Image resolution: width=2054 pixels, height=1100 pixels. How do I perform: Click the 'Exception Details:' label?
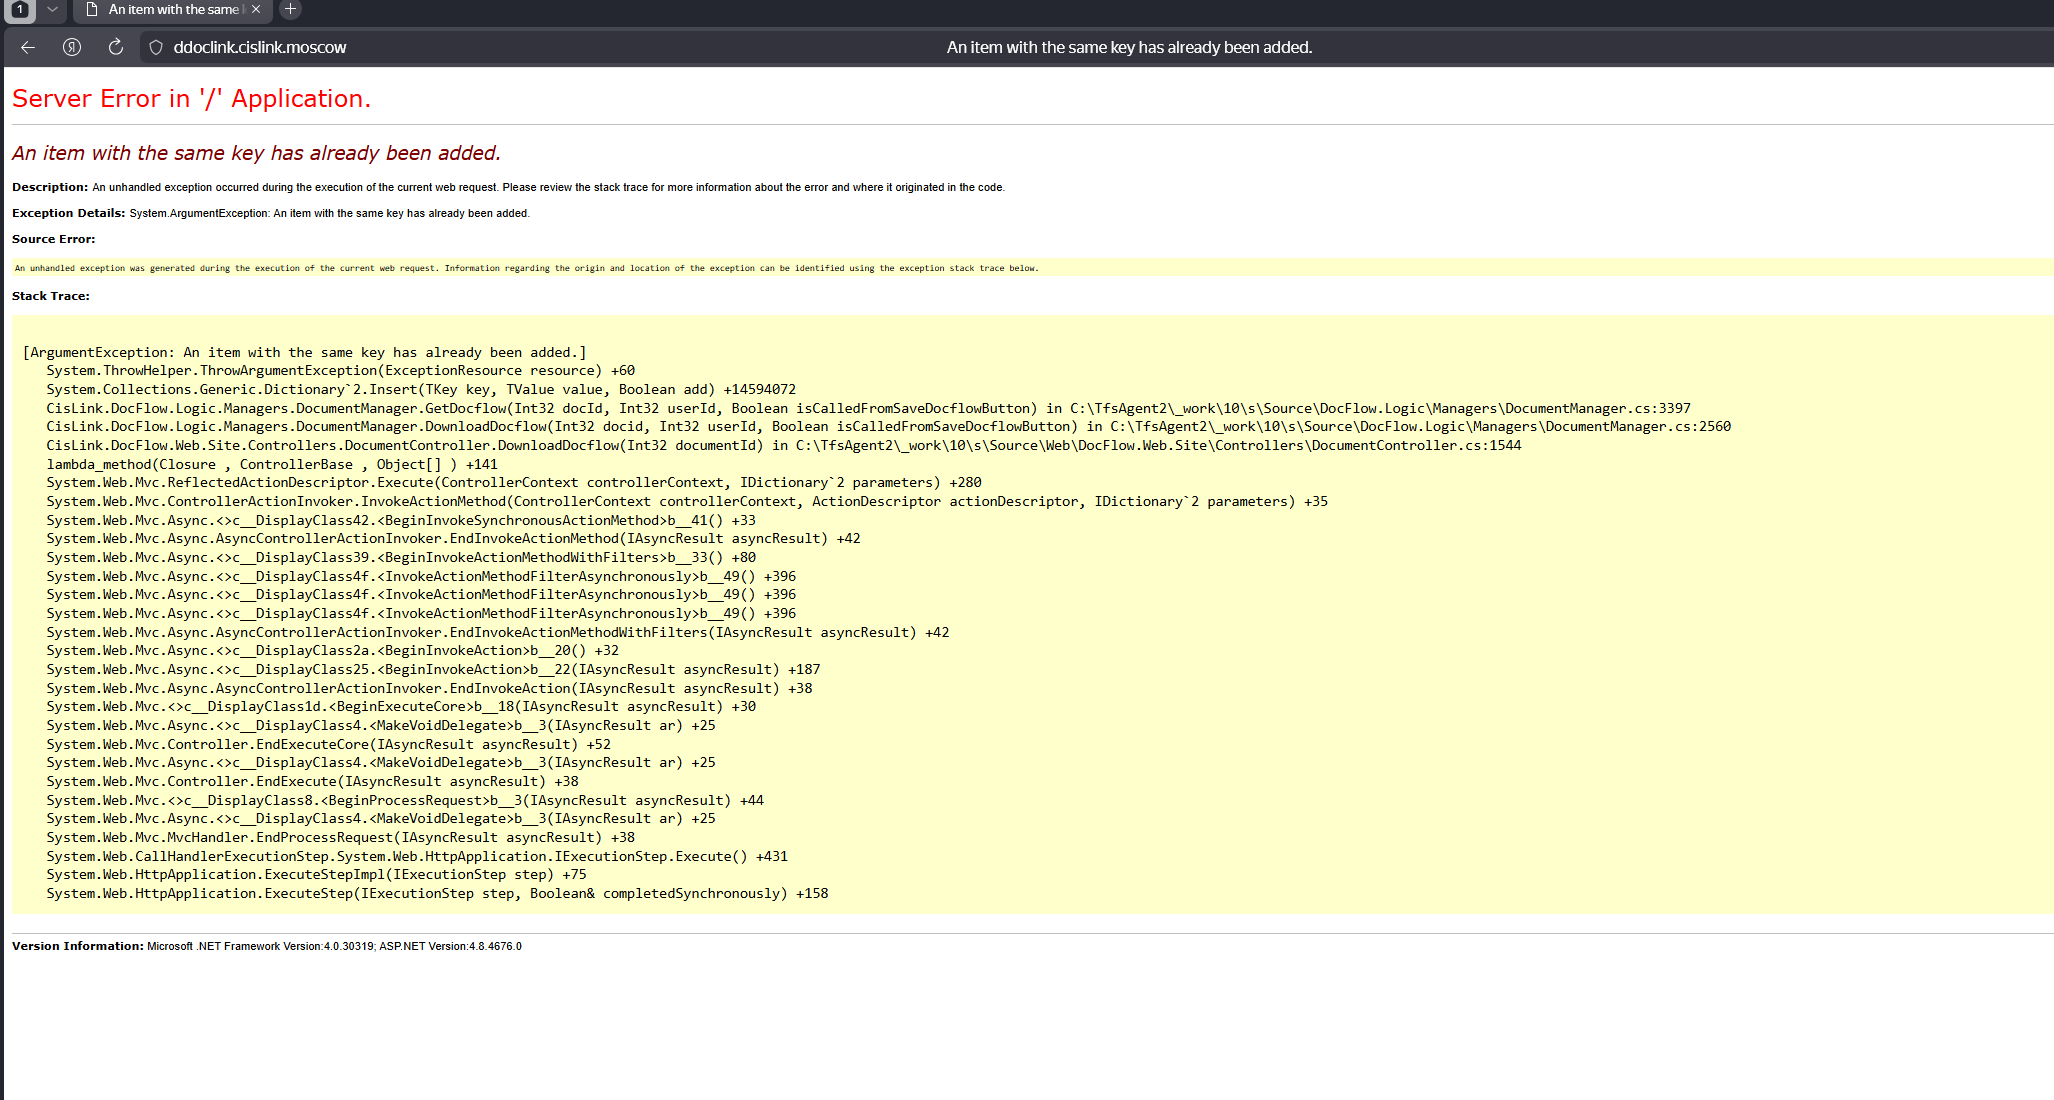point(68,213)
